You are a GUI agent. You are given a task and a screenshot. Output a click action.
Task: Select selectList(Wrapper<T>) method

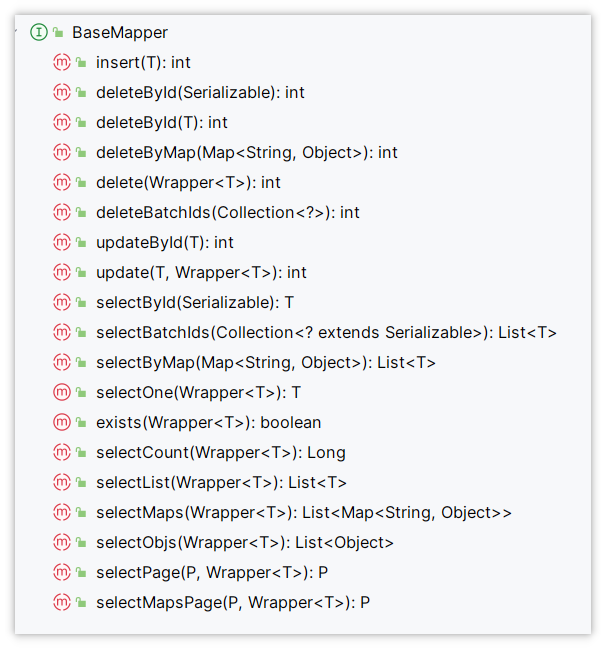(221, 482)
